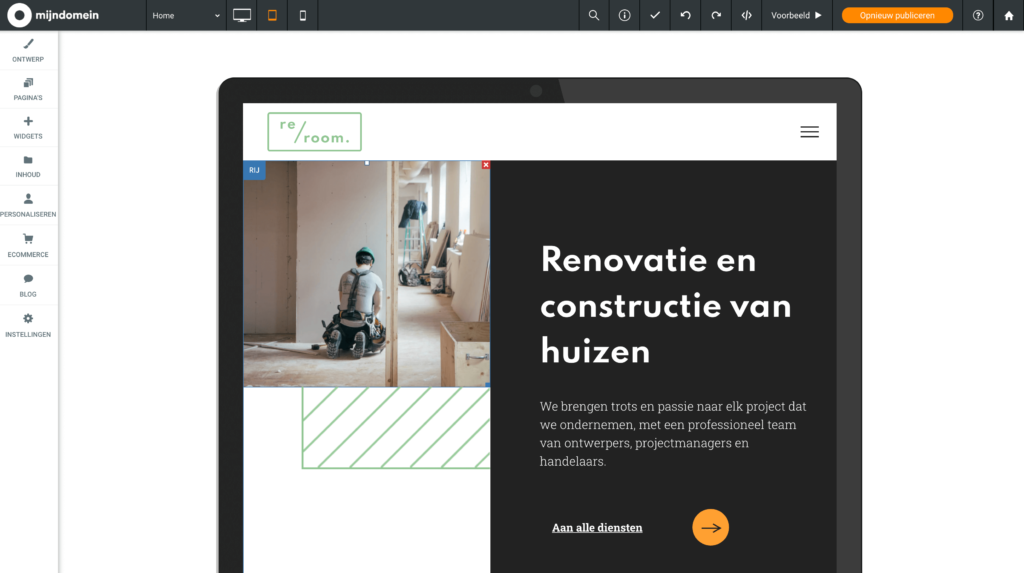The height and width of the screenshot is (573, 1024).
Task: Switch to mobile preview mode
Action: coord(302,15)
